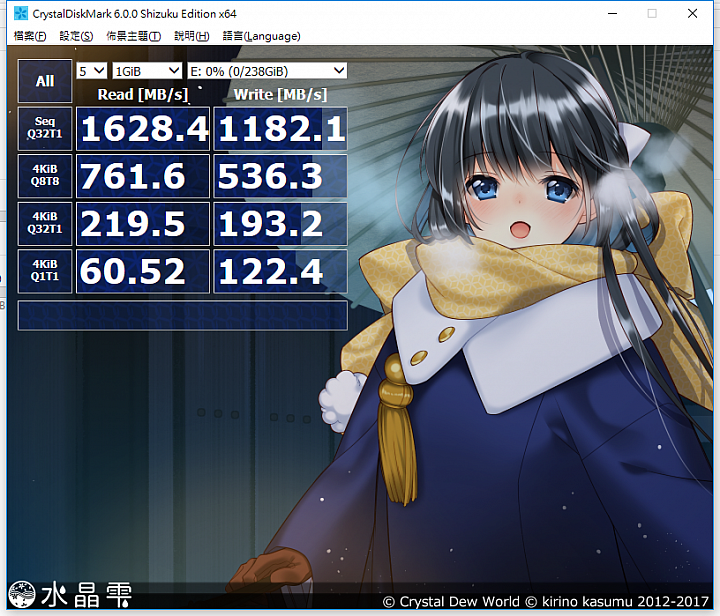Open the 說明(H) help menu

click(192, 36)
